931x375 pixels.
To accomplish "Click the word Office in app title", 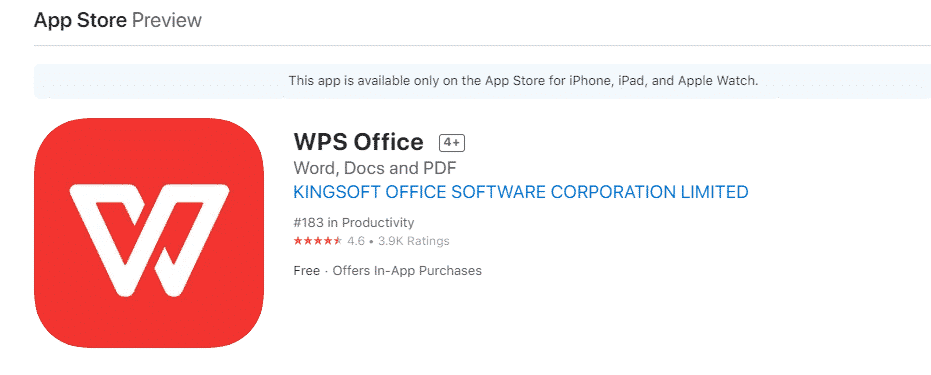I will click(x=388, y=142).
